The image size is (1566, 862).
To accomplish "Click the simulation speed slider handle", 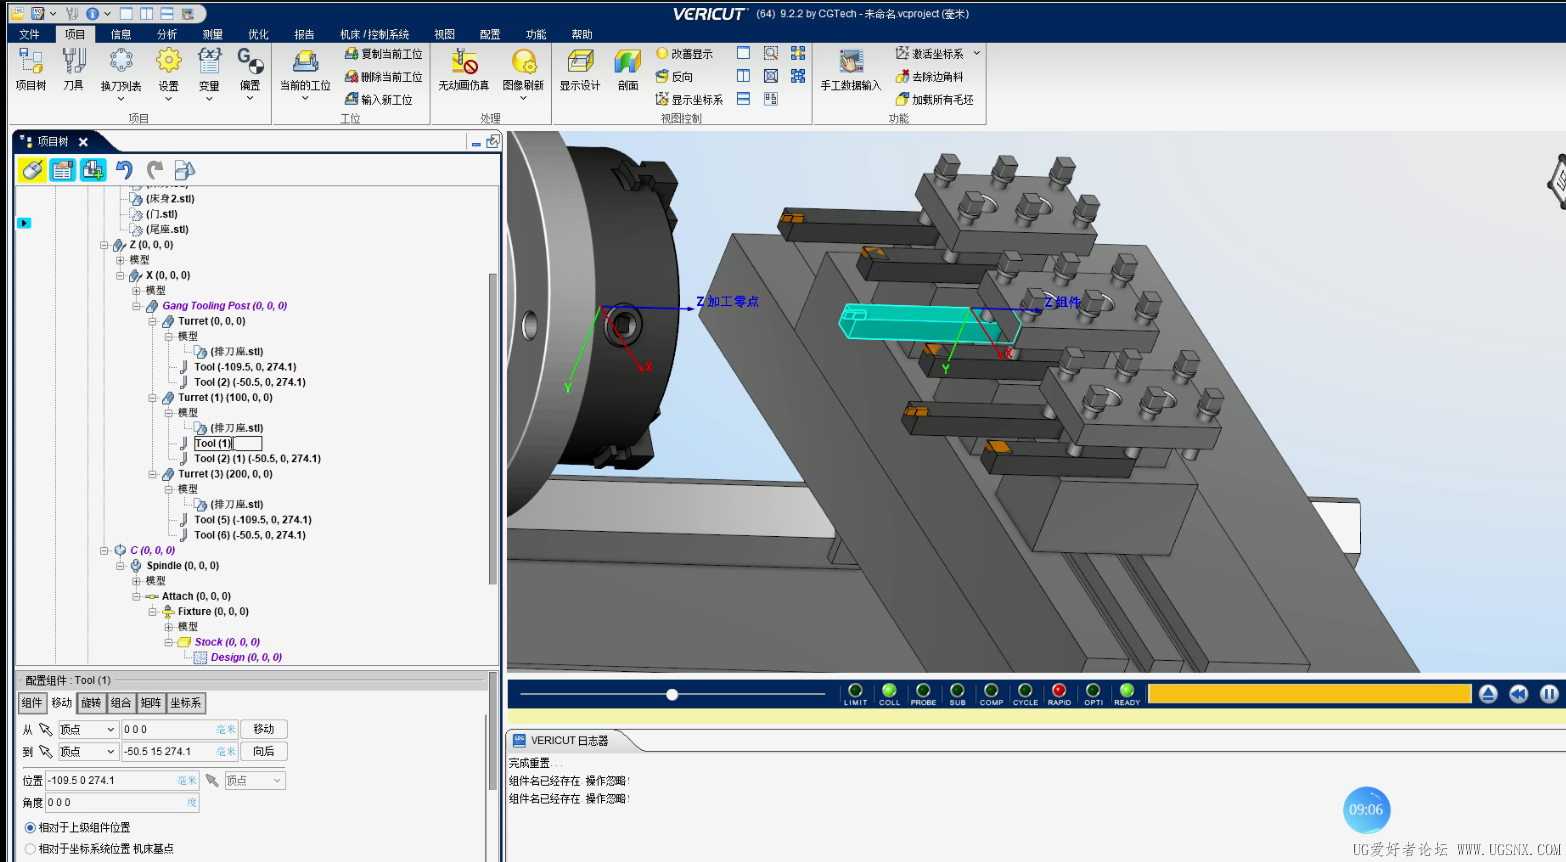I will tap(672, 694).
